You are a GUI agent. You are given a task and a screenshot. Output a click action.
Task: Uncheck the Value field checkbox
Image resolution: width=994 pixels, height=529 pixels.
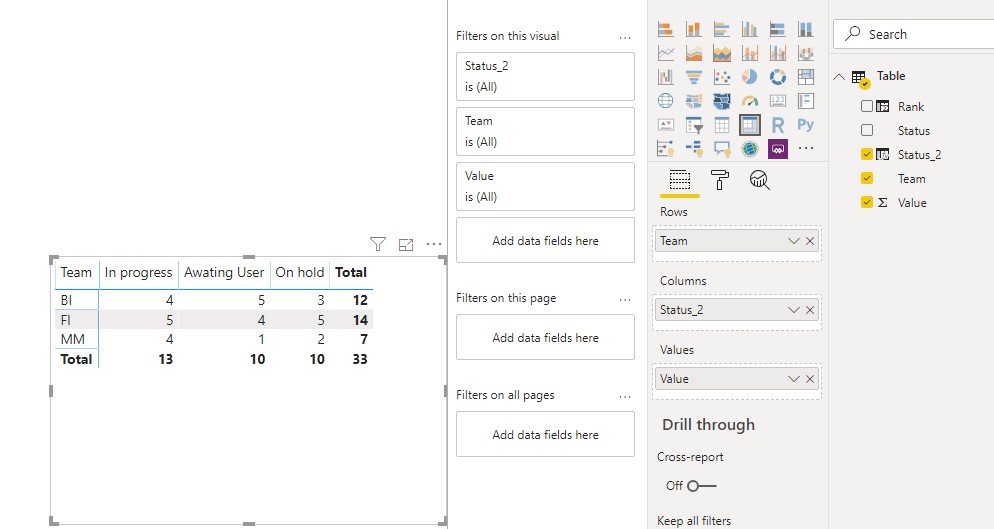(x=867, y=202)
